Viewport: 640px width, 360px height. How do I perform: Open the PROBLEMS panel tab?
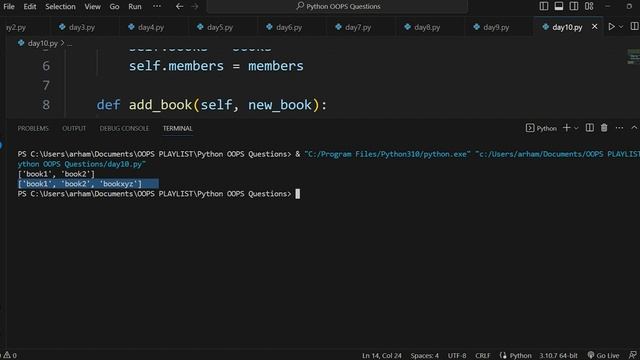[33, 129]
